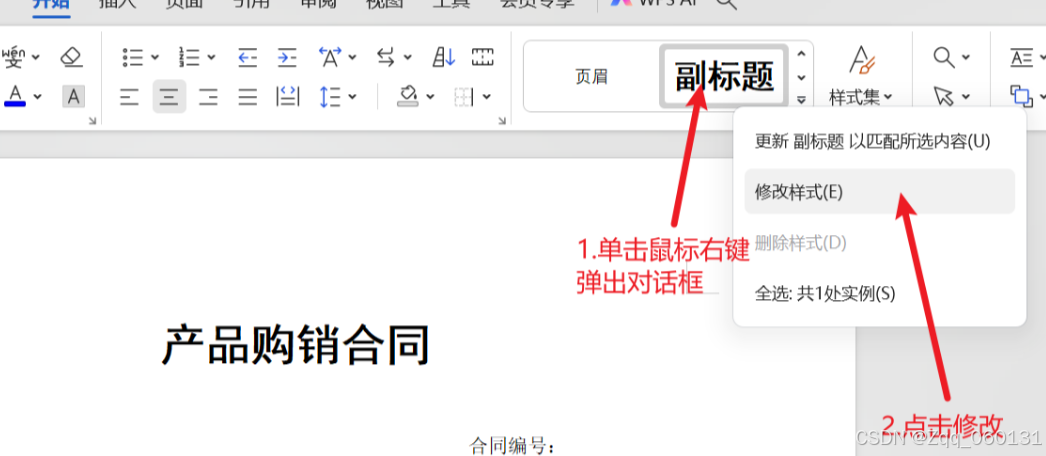Toggle center alignment button
The height and width of the screenshot is (456, 1046).
[x=169, y=97]
